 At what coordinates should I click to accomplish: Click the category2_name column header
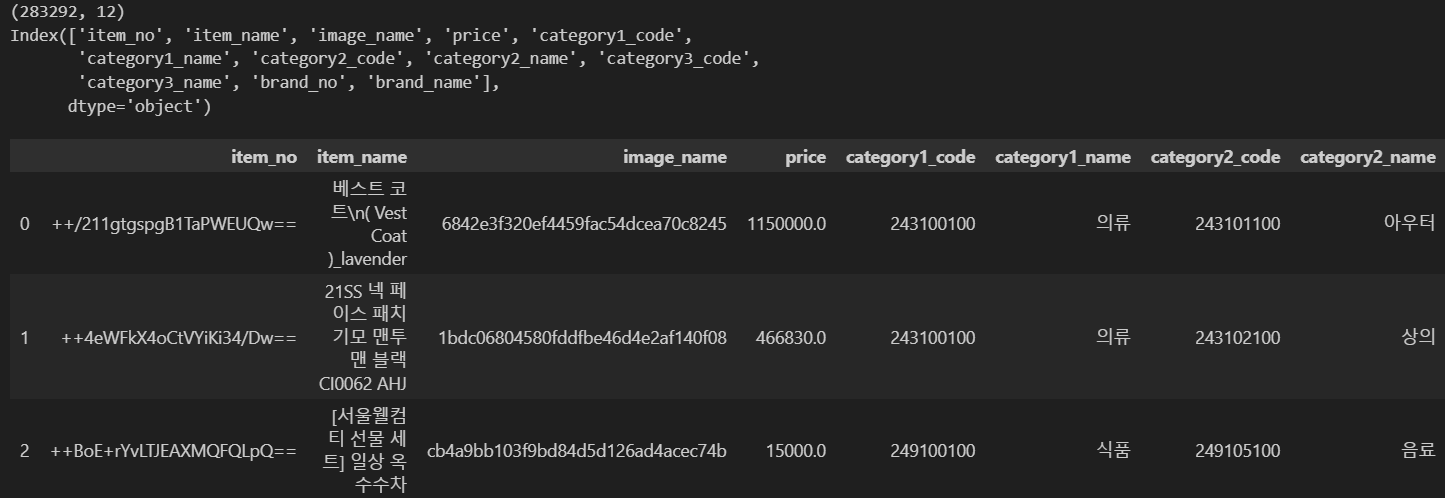(x=1368, y=157)
